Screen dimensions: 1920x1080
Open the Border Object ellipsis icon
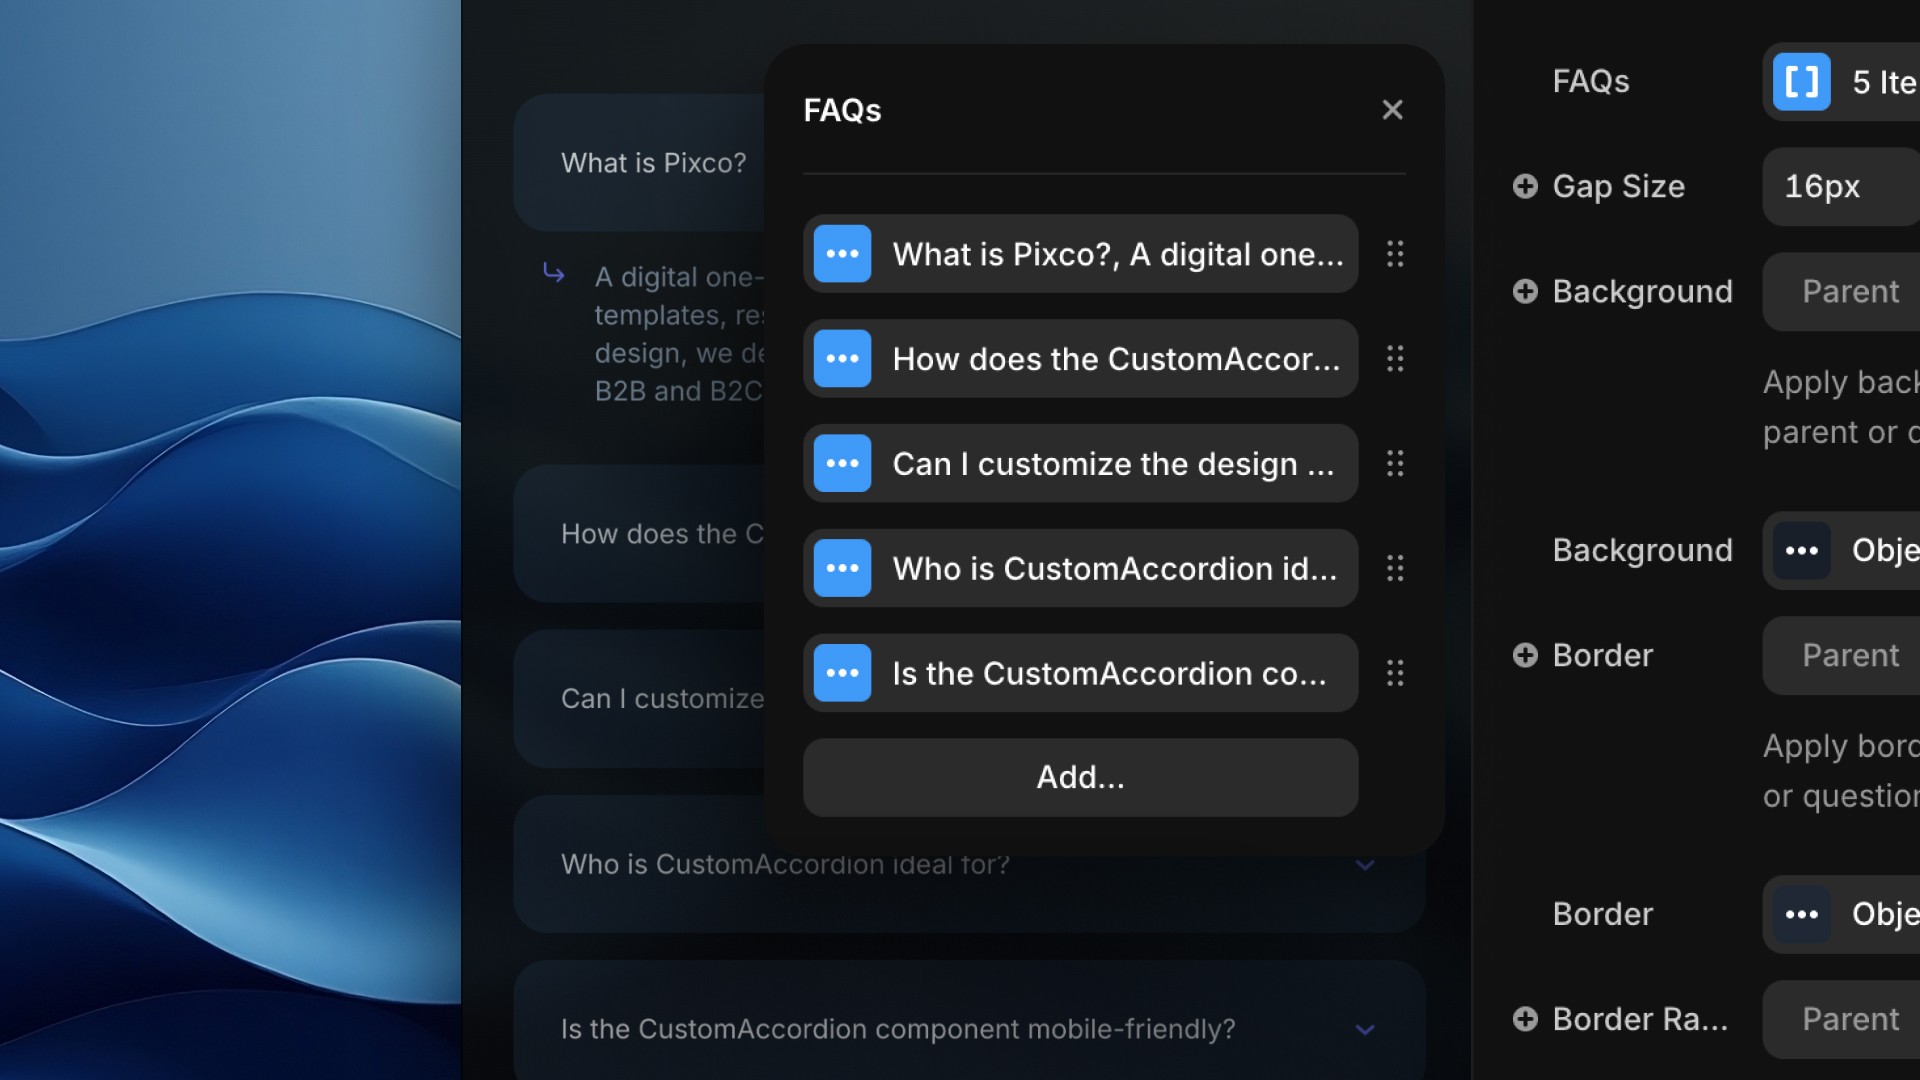click(x=1801, y=914)
